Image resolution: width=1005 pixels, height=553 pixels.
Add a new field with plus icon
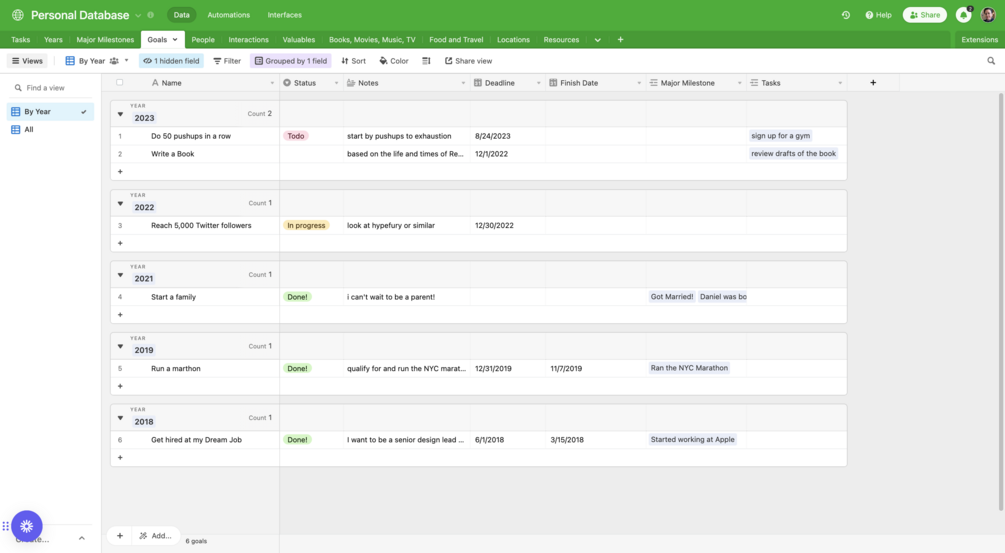tap(873, 83)
